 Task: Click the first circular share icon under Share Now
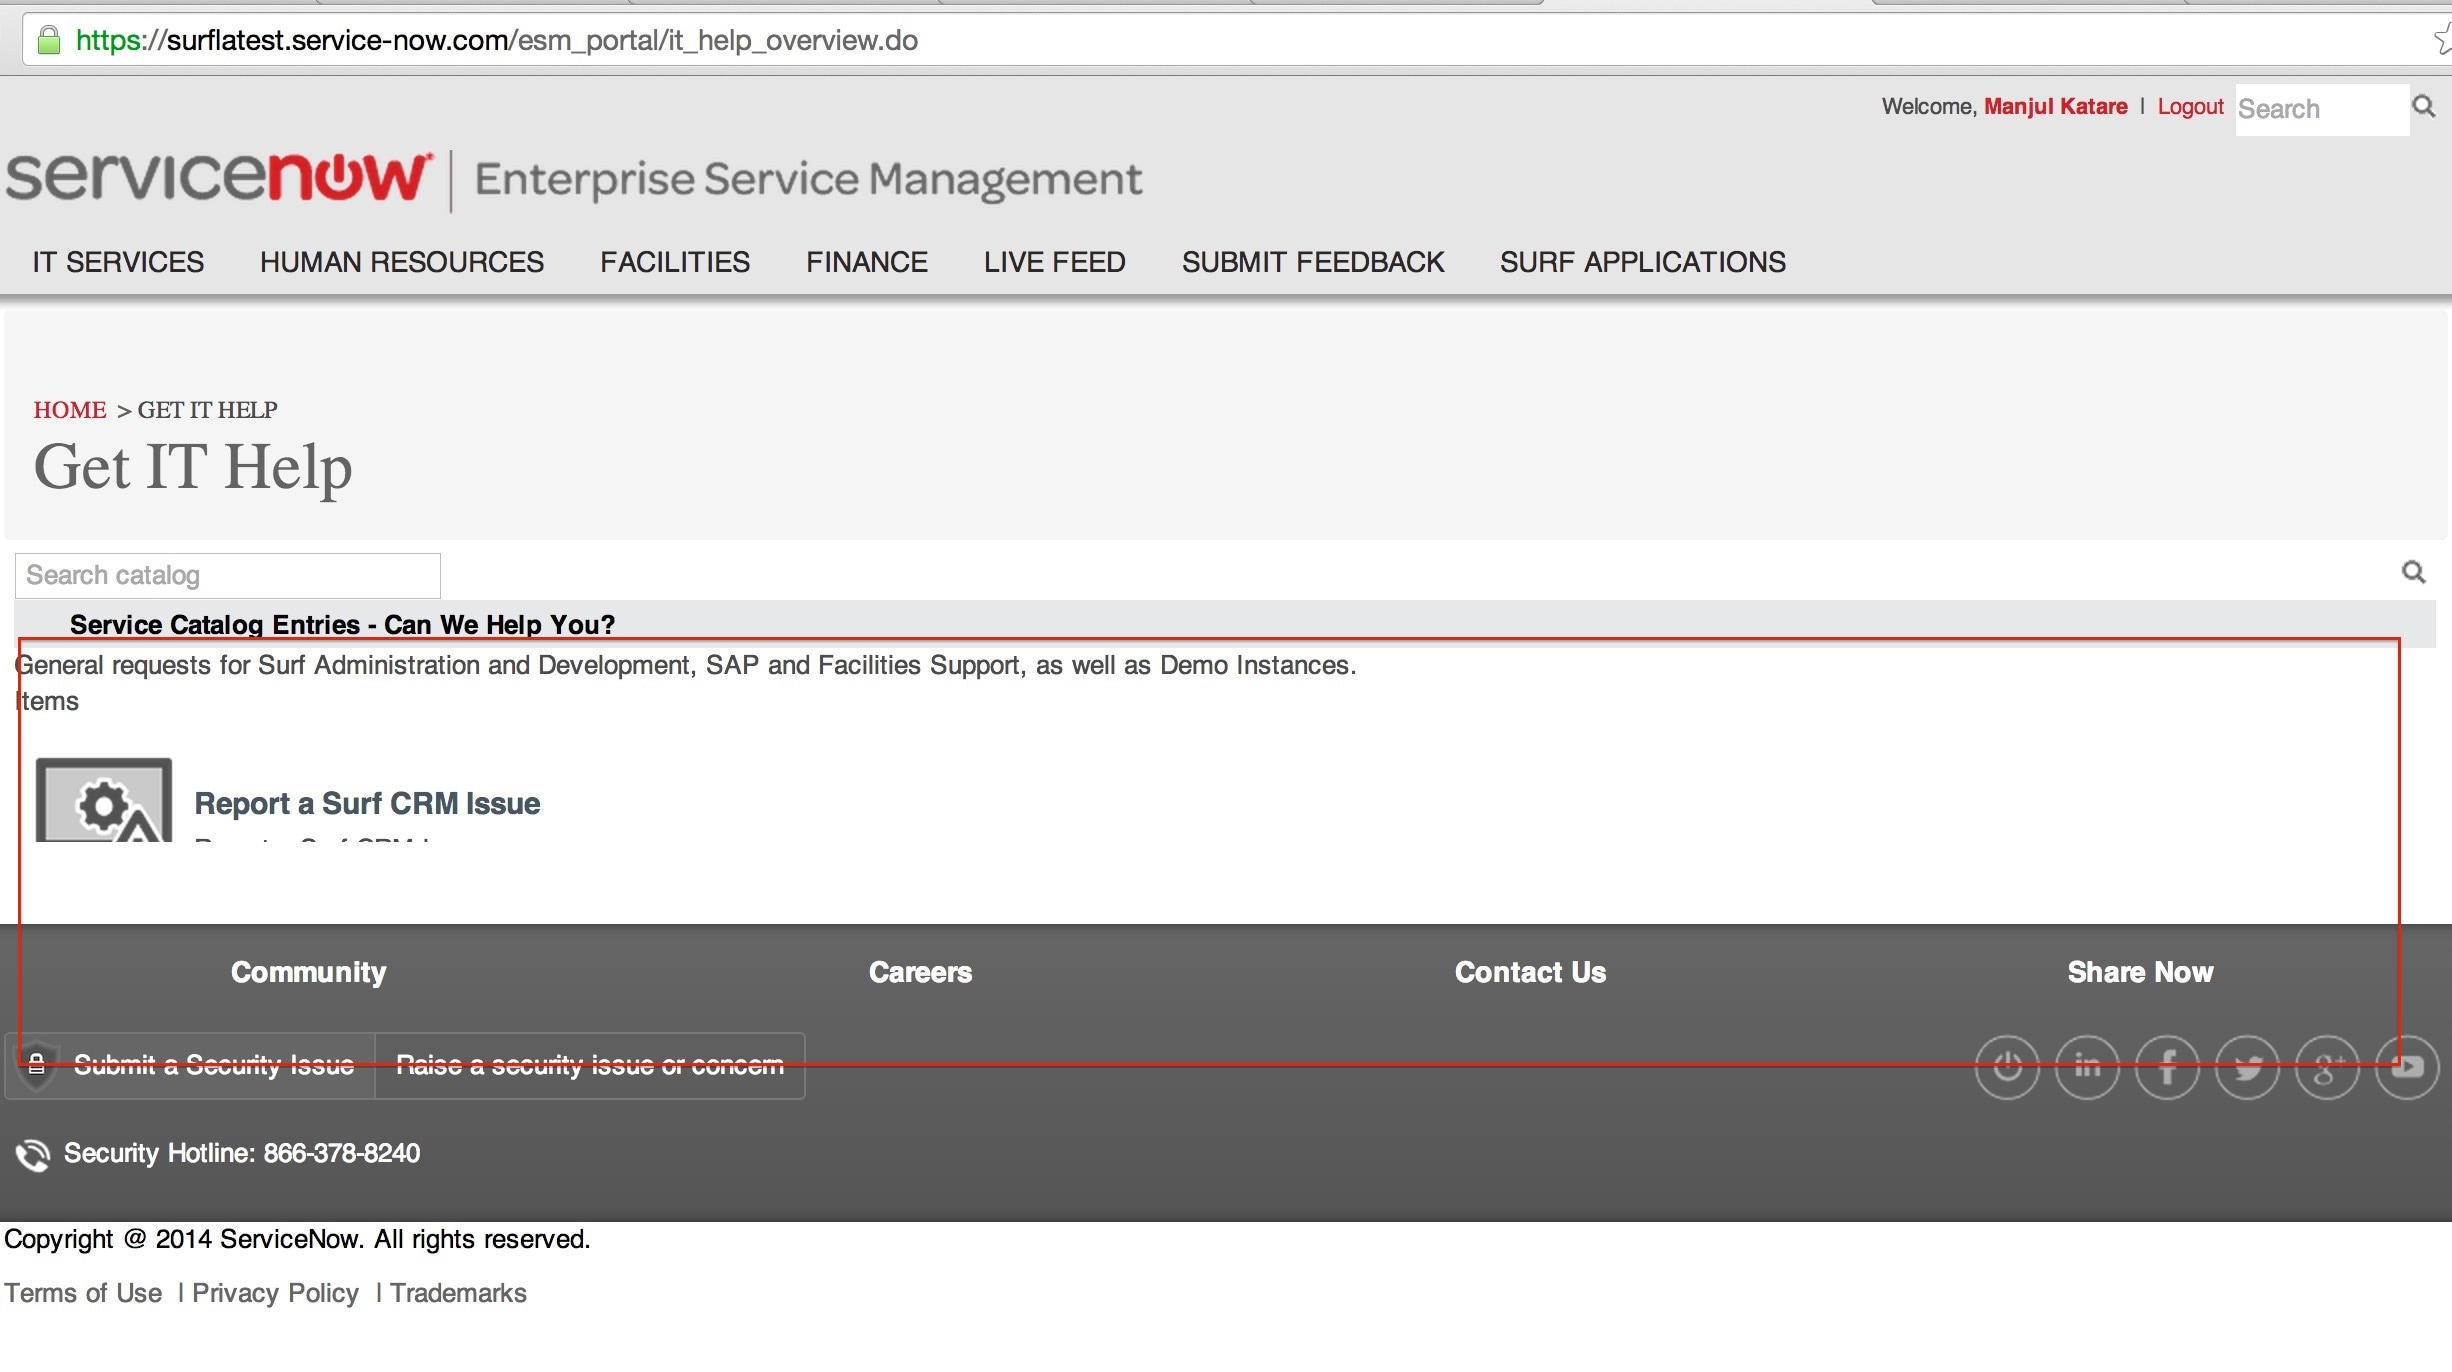[2007, 1067]
